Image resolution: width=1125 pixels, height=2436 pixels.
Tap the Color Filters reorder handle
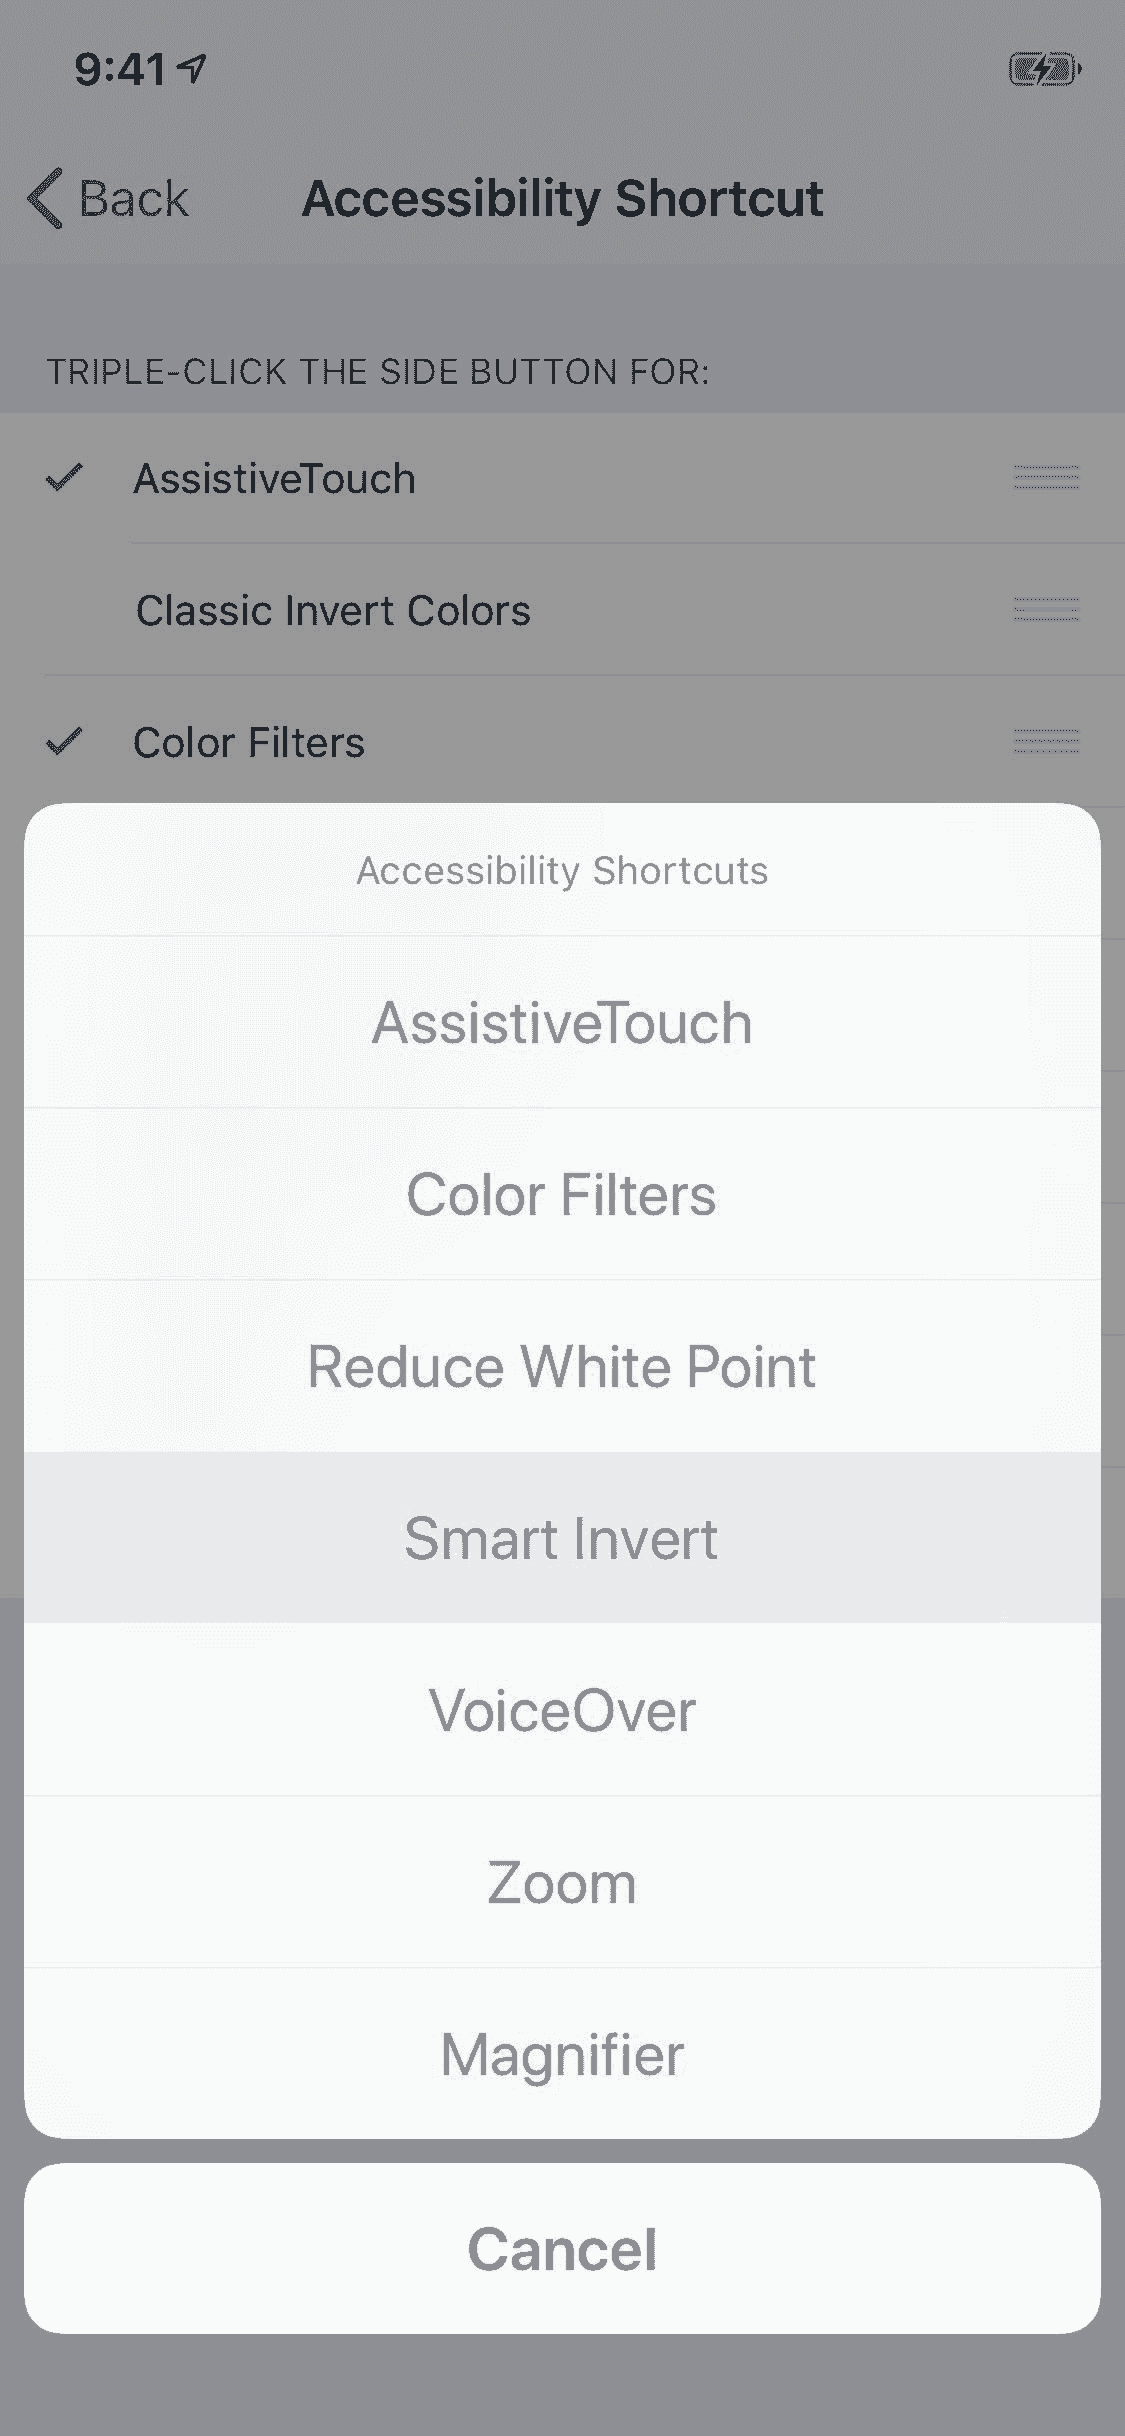click(x=1045, y=742)
